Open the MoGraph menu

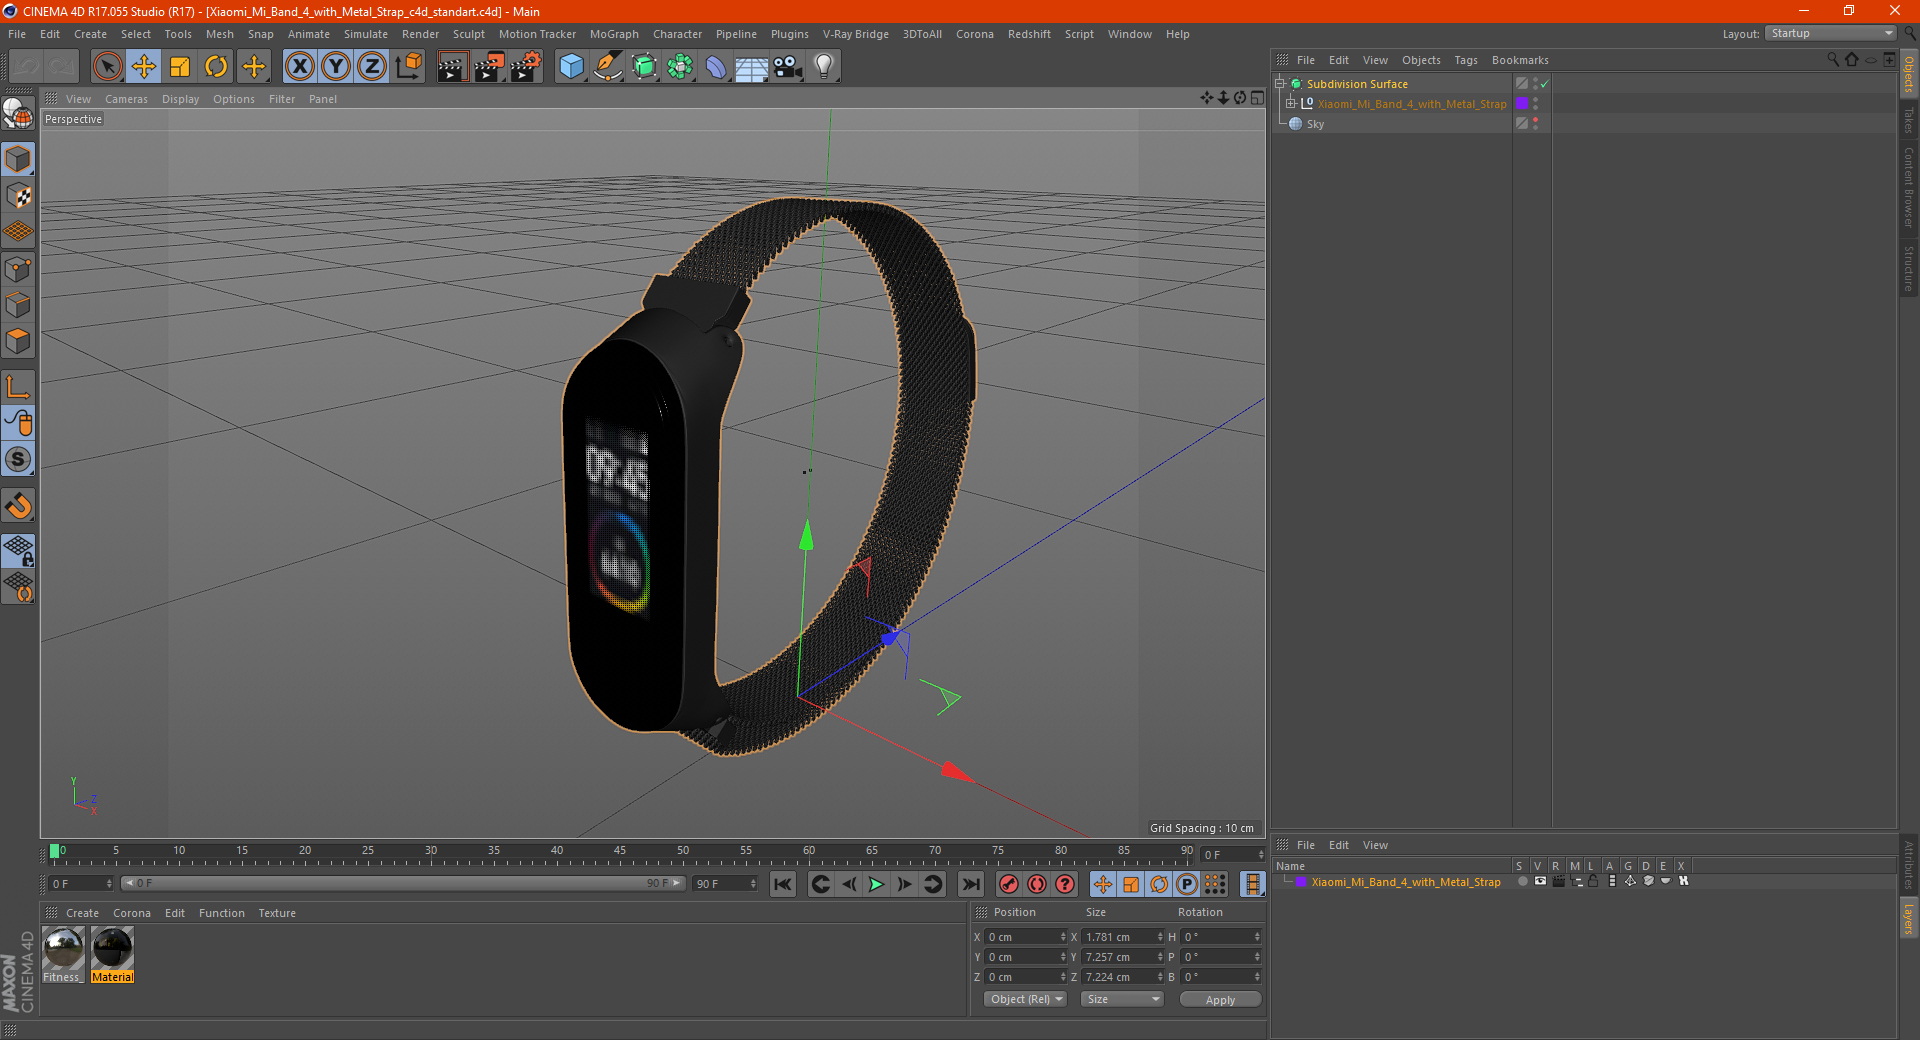pyautogui.click(x=614, y=34)
